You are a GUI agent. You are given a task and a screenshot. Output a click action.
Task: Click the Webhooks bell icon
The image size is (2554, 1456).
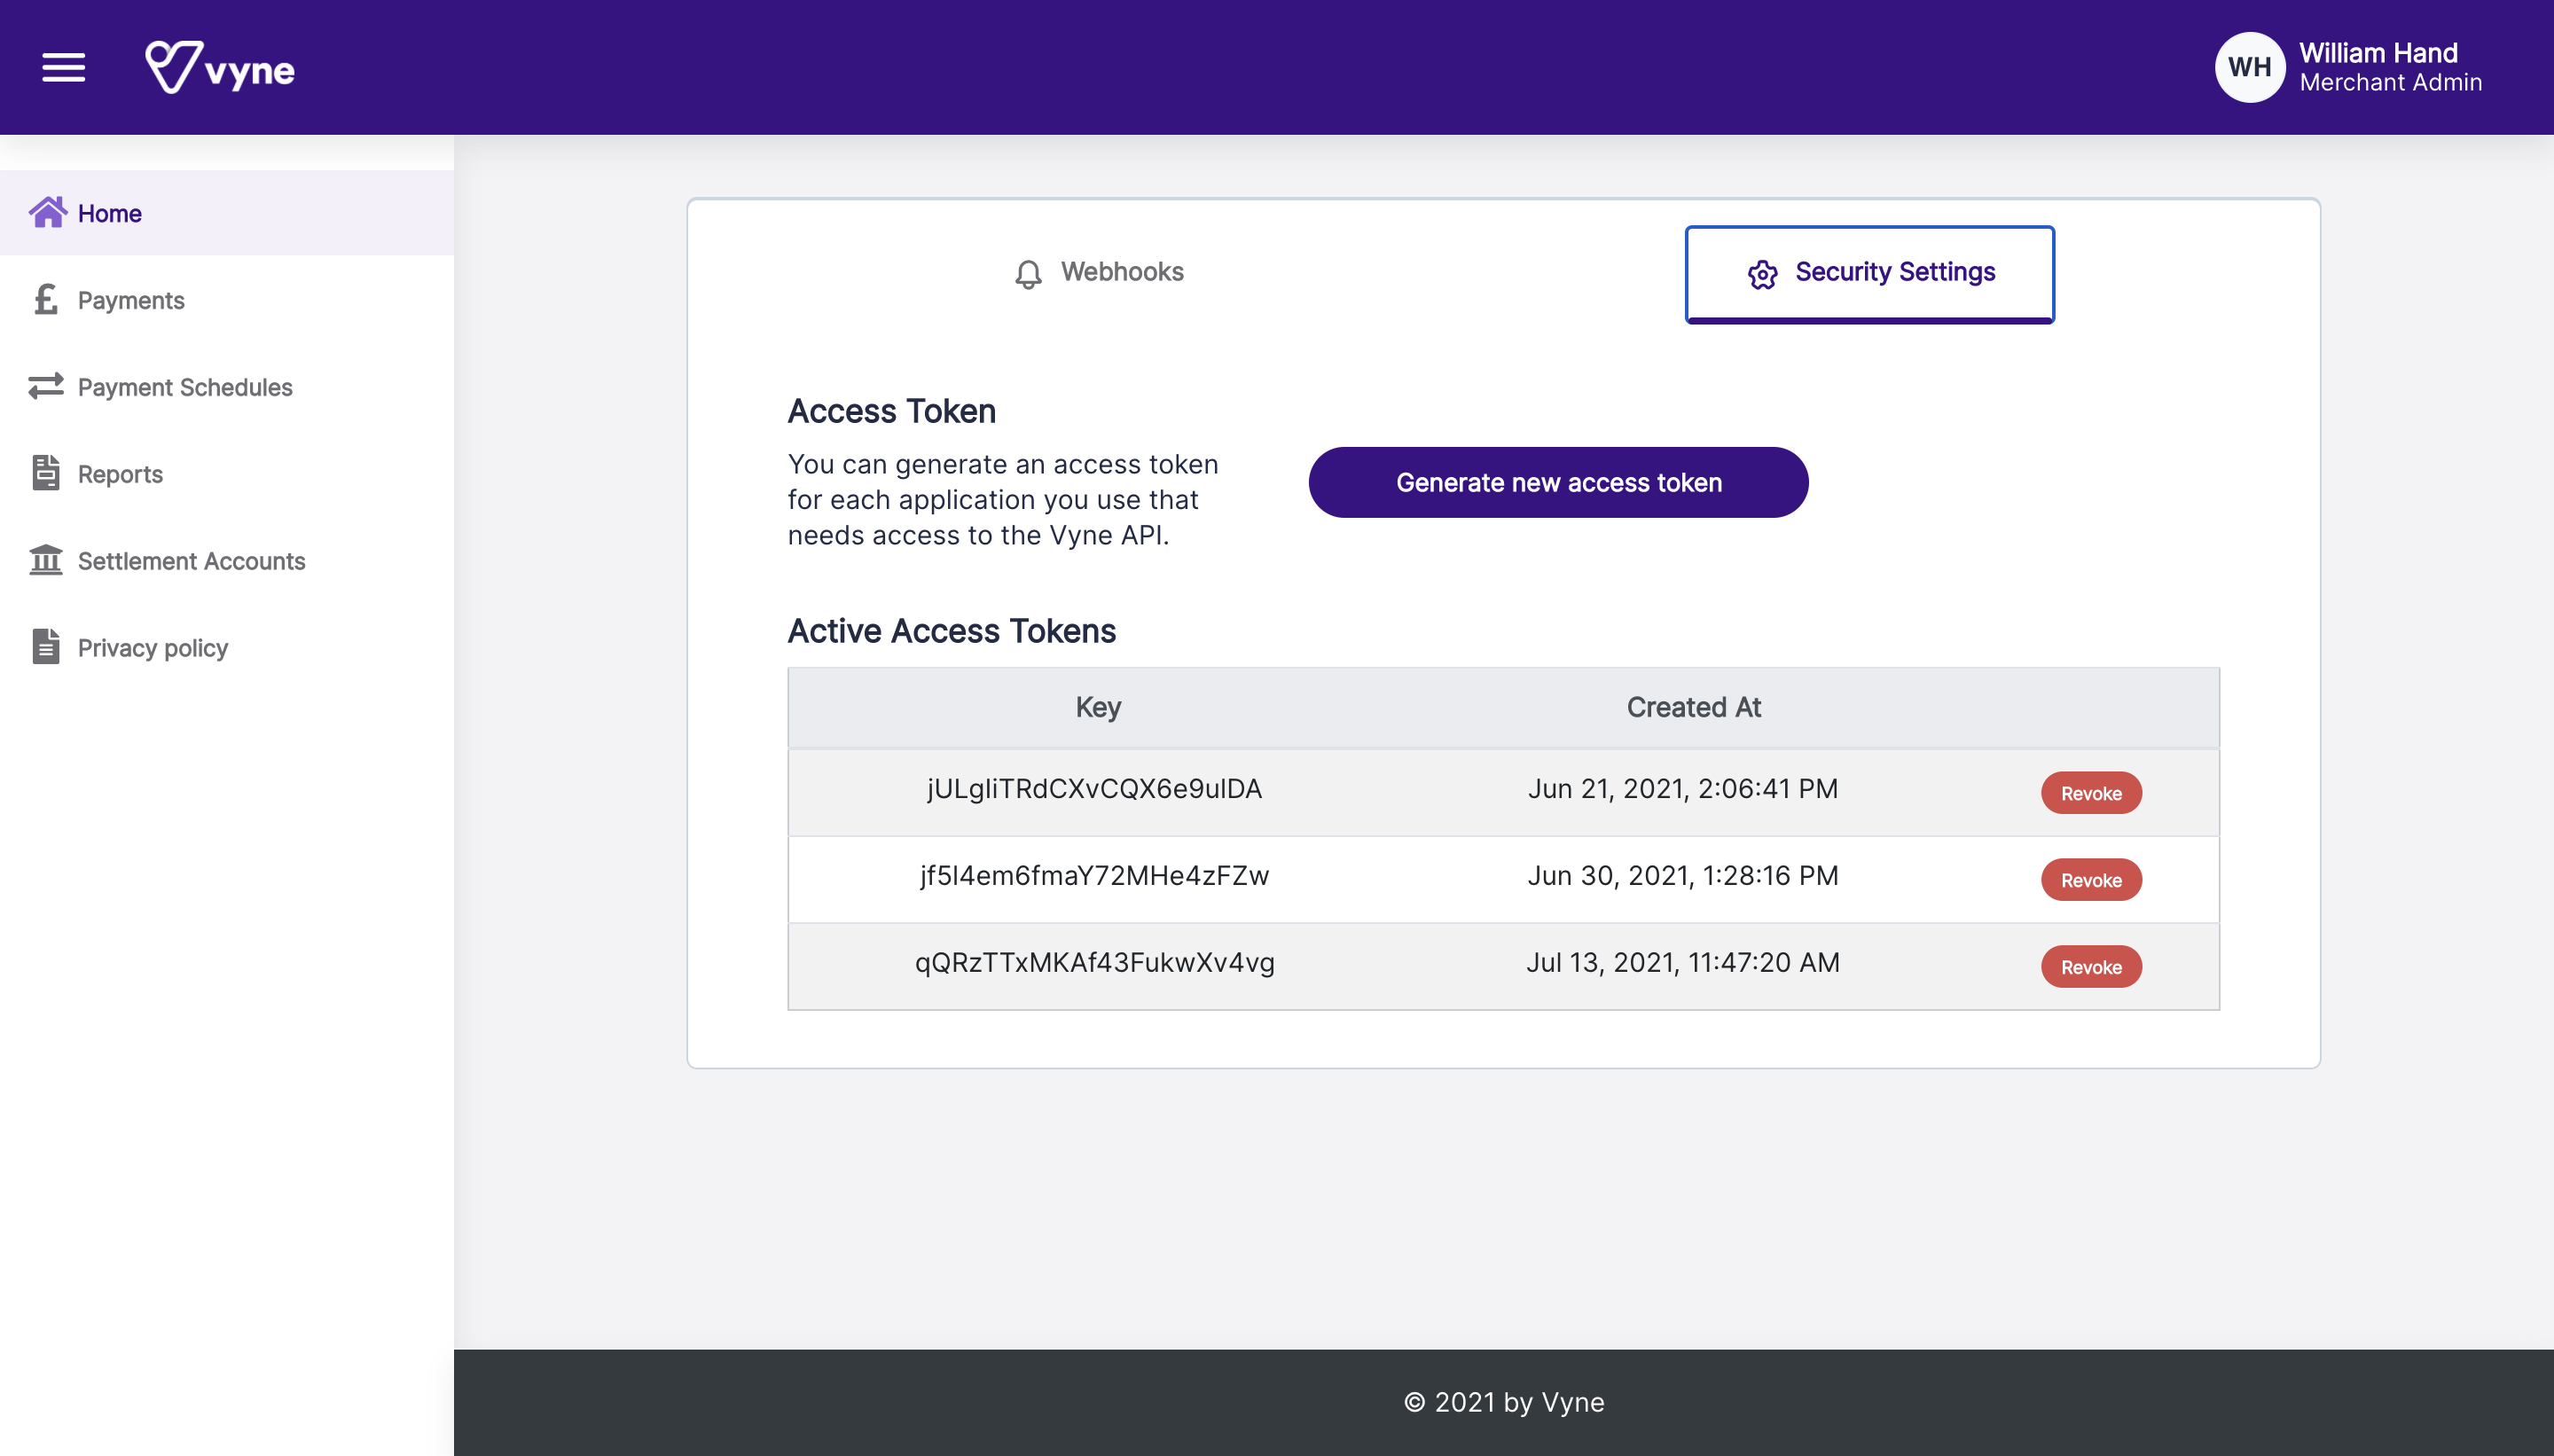[1028, 274]
